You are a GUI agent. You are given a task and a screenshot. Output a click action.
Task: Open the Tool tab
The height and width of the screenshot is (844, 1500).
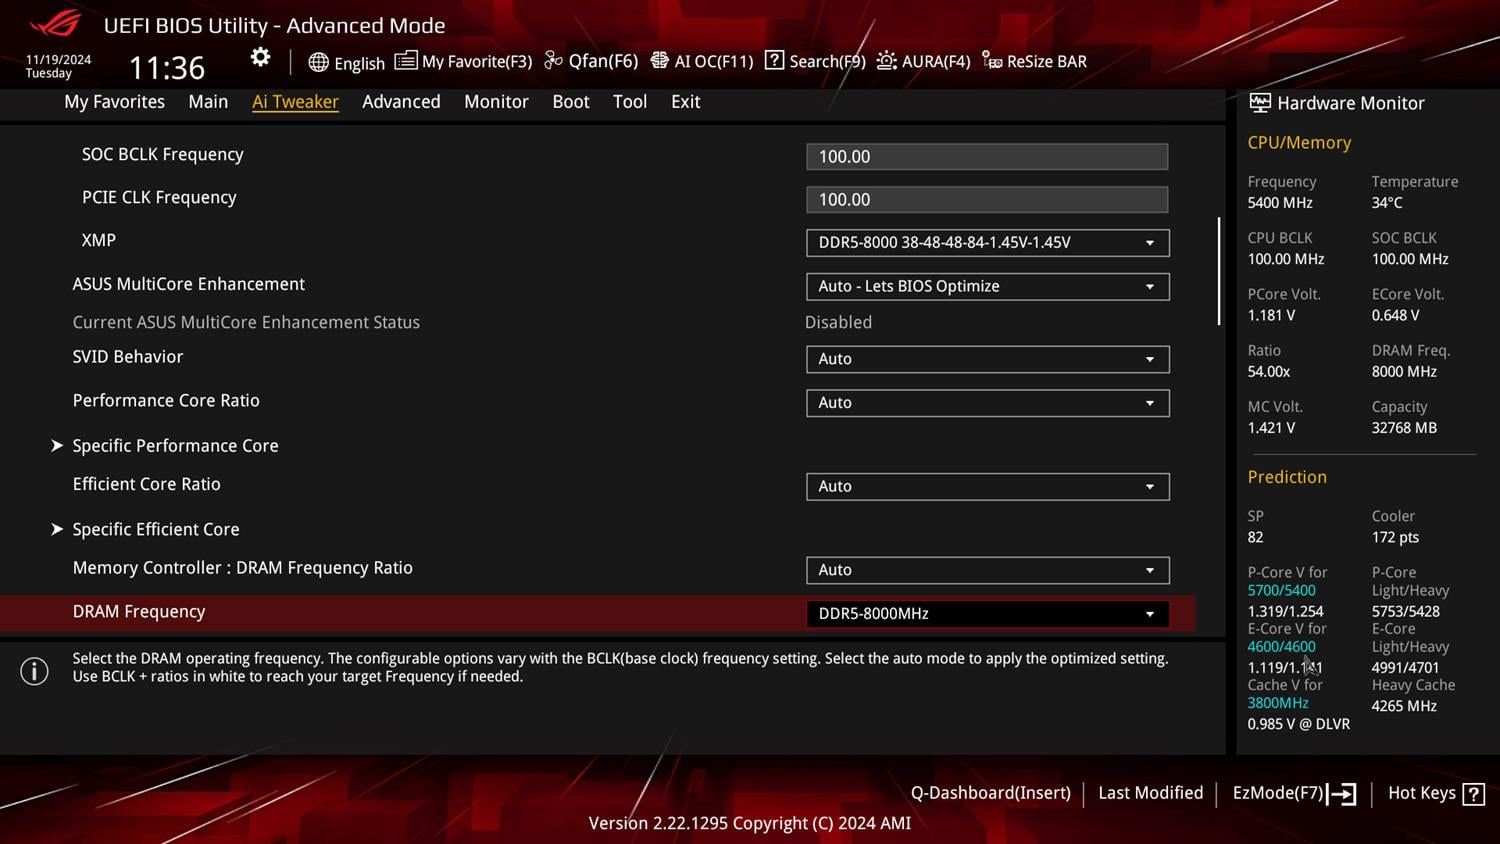point(630,102)
